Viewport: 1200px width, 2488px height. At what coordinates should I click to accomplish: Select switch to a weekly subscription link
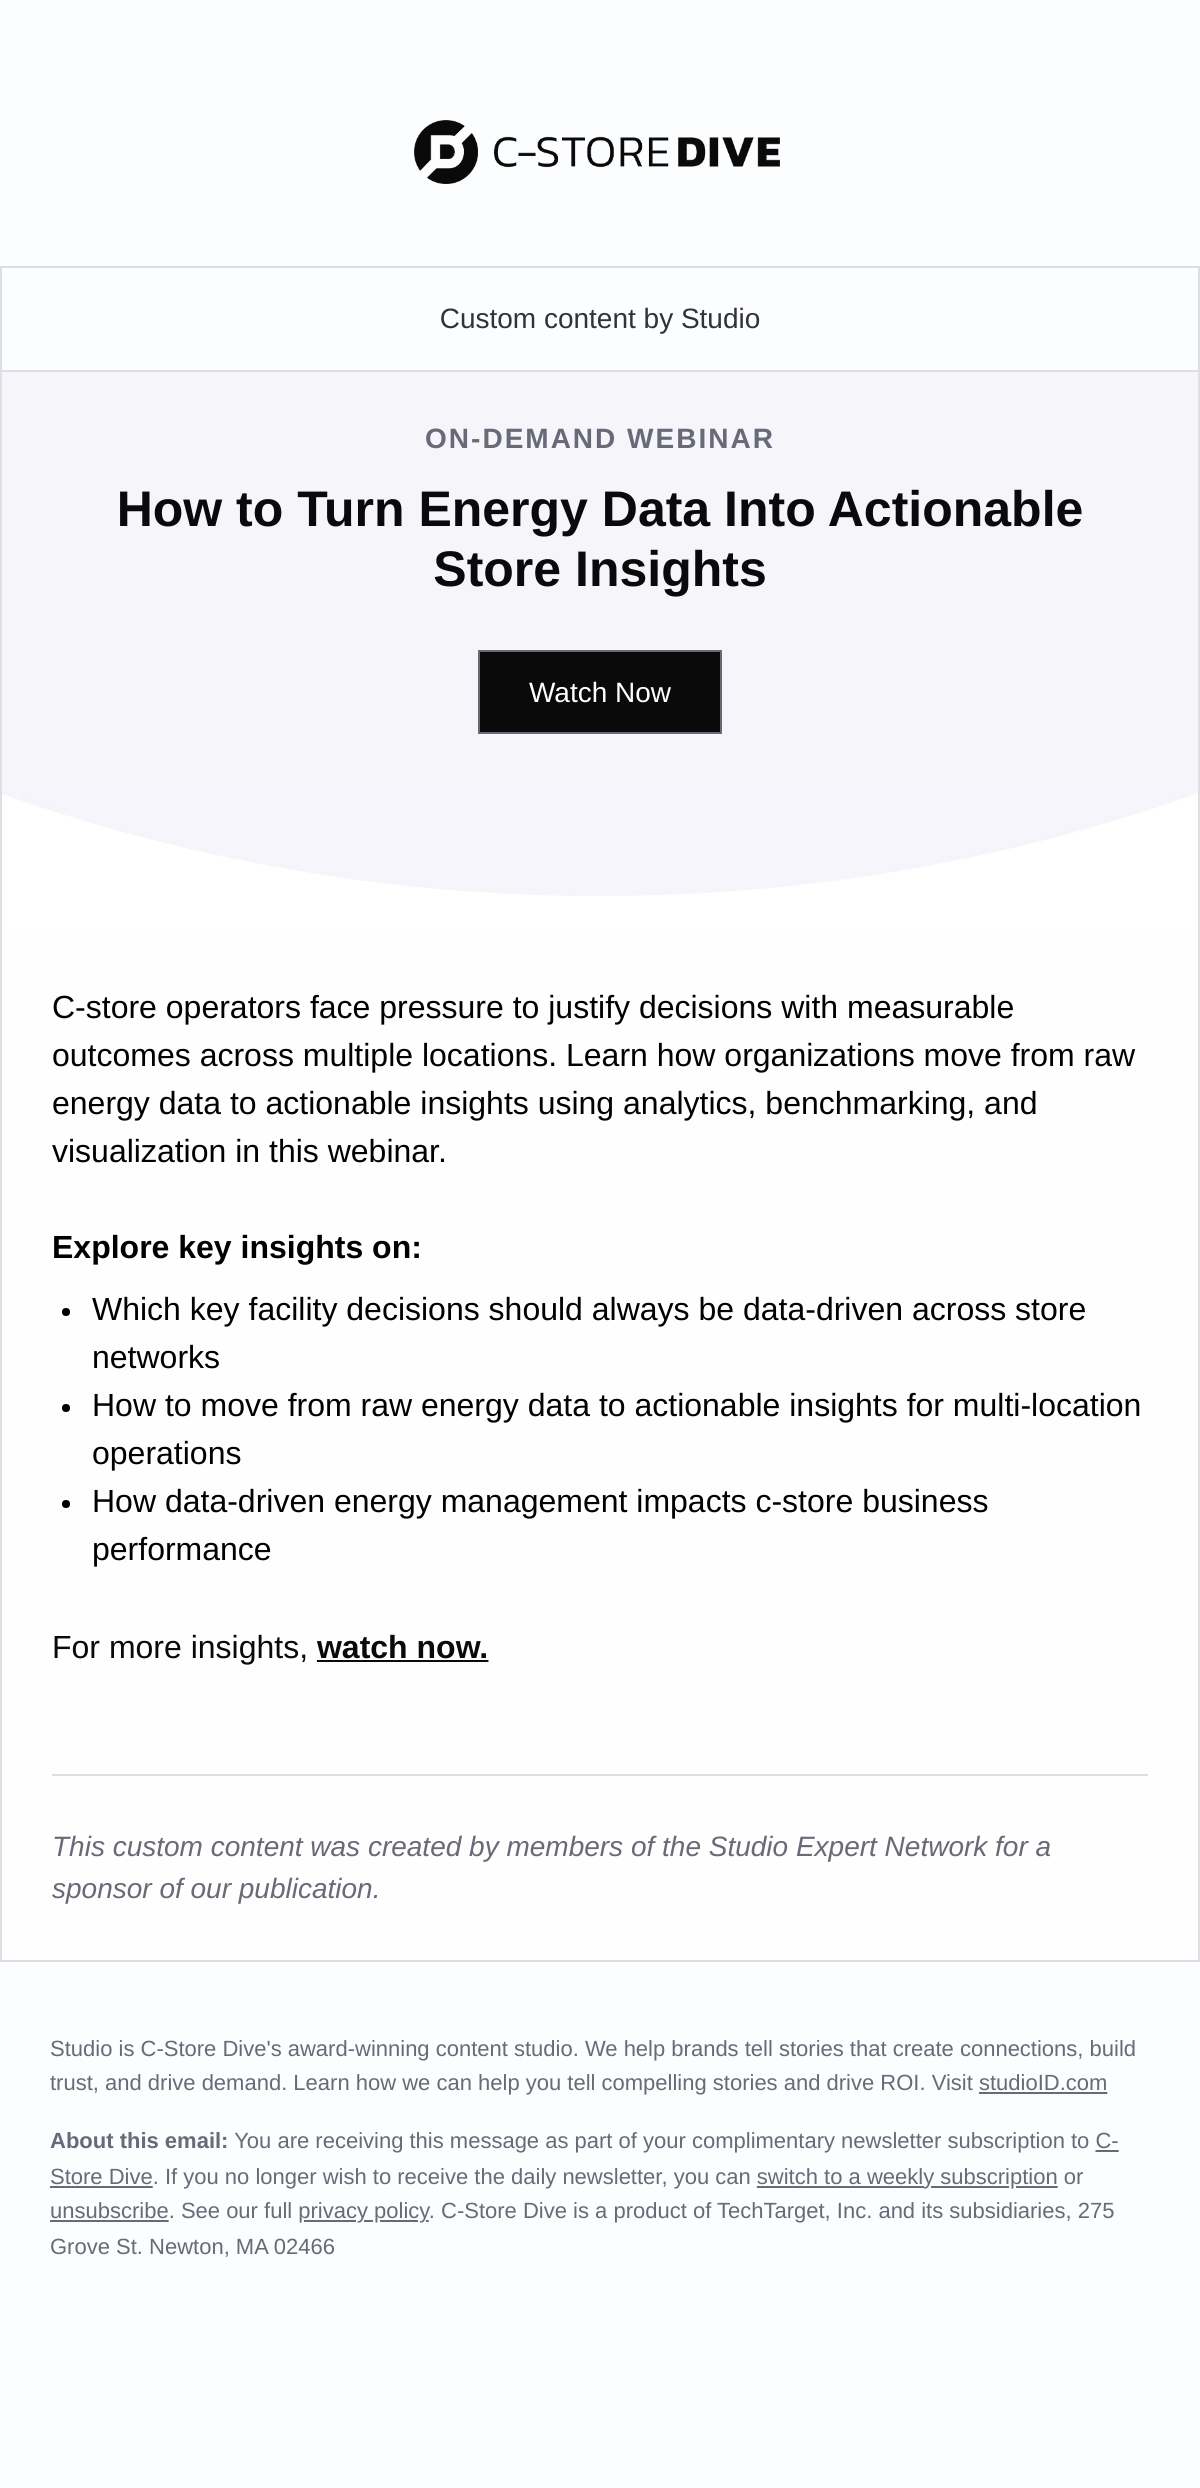[907, 2176]
